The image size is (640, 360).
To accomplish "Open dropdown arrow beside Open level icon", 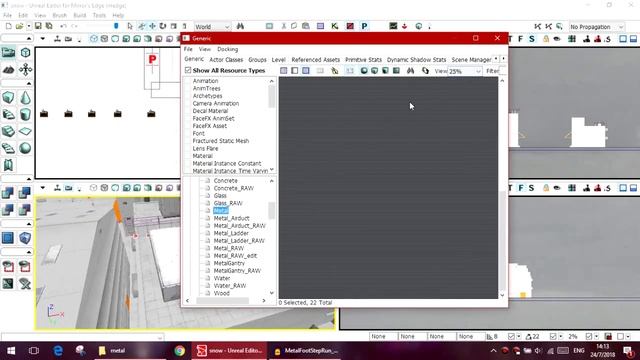I will coord(29,26).
